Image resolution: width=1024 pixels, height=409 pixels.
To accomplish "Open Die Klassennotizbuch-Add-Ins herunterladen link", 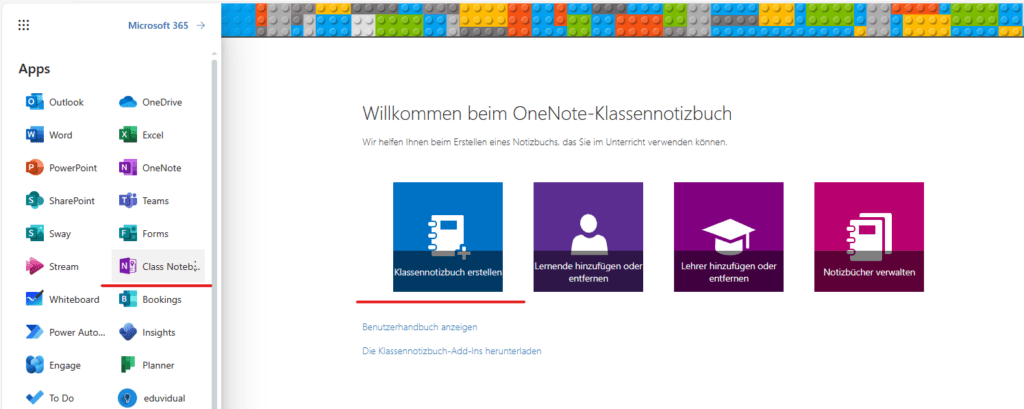I will 452,351.
